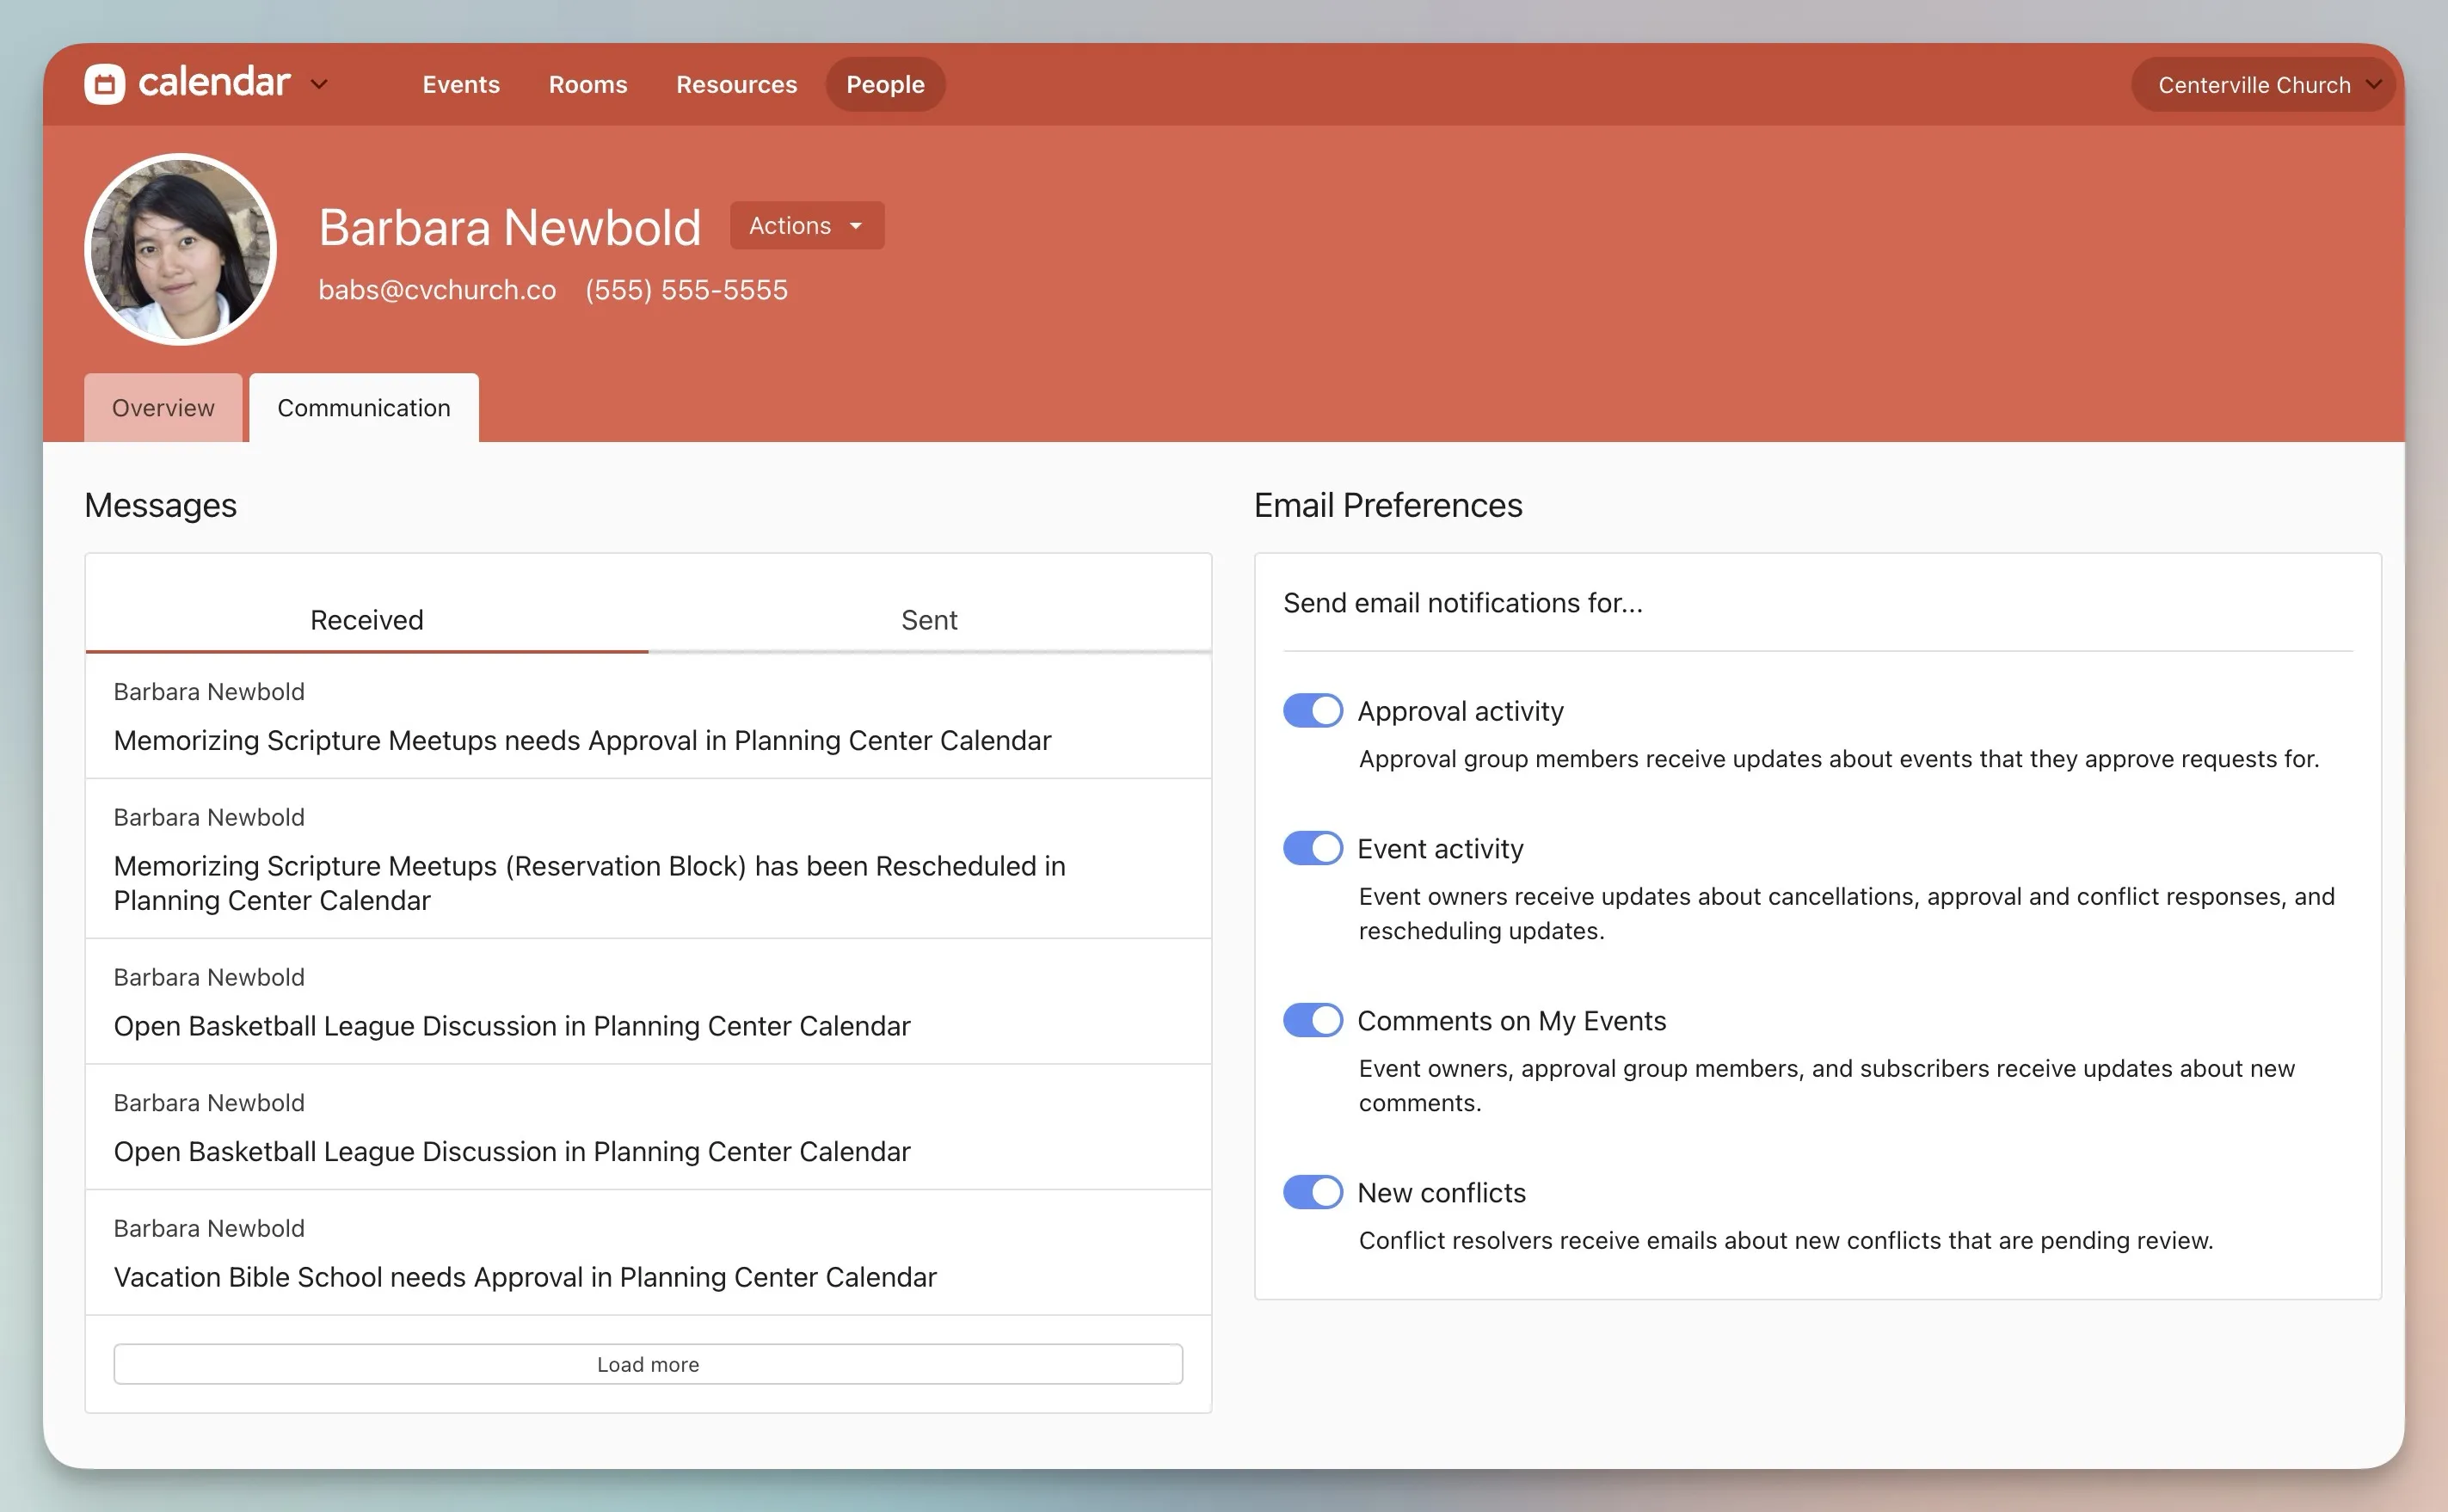
Task: Switch off New conflicts emails
Action: pos(1312,1193)
